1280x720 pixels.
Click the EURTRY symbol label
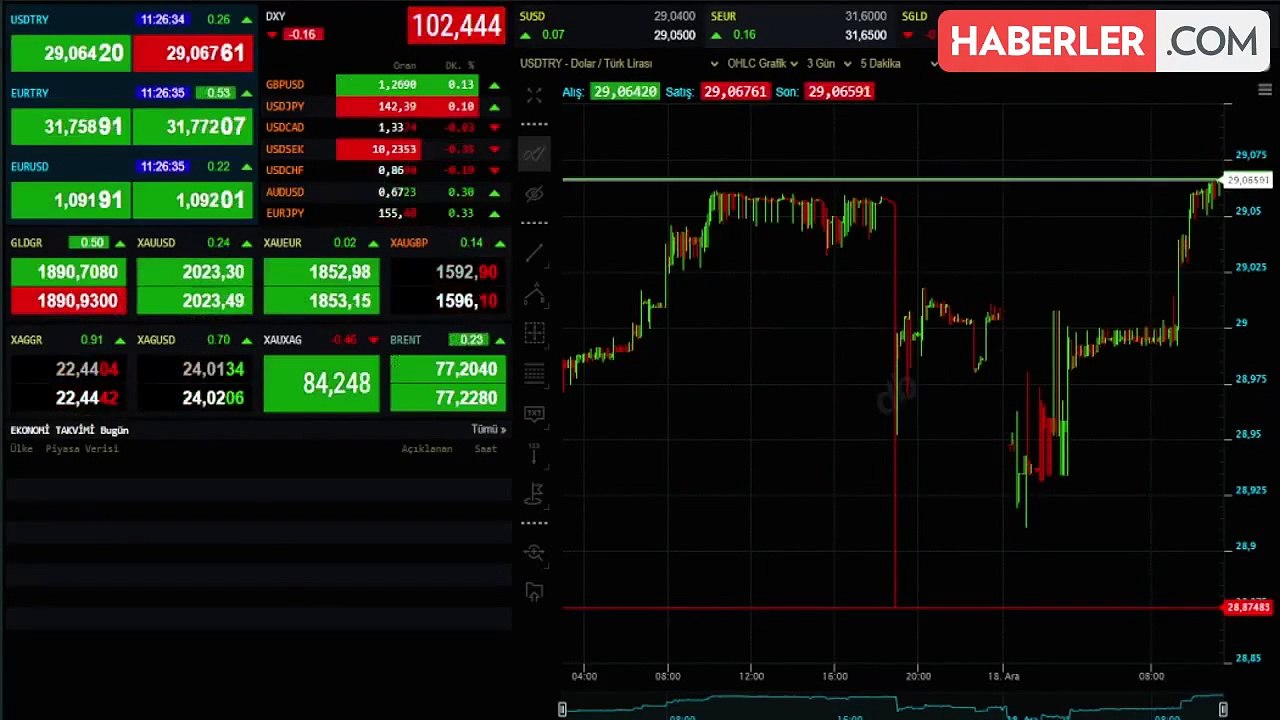click(29, 93)
